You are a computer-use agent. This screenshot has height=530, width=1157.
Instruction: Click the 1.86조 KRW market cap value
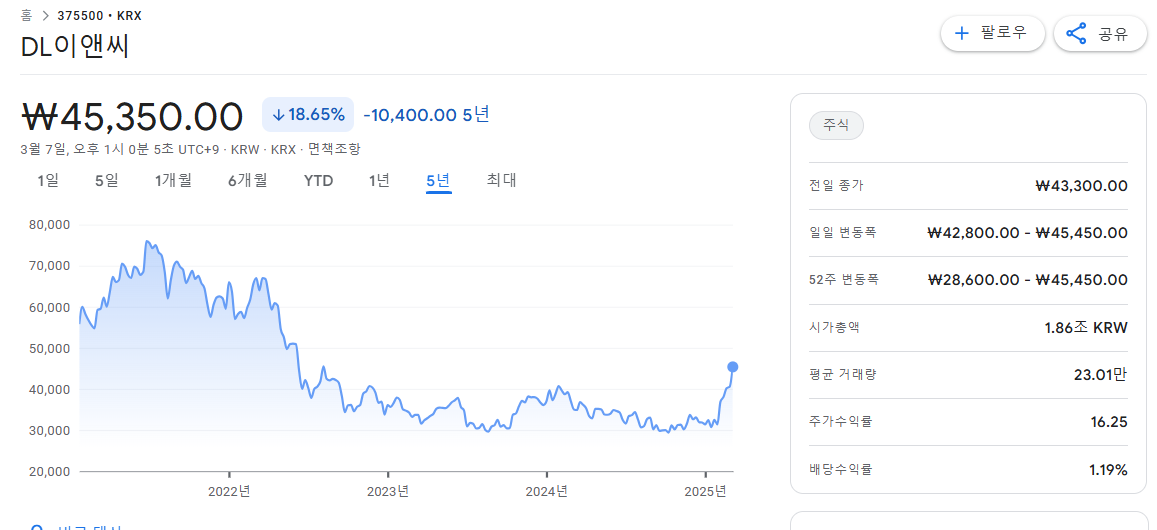pyautogui.click(x=1086, y=327)
